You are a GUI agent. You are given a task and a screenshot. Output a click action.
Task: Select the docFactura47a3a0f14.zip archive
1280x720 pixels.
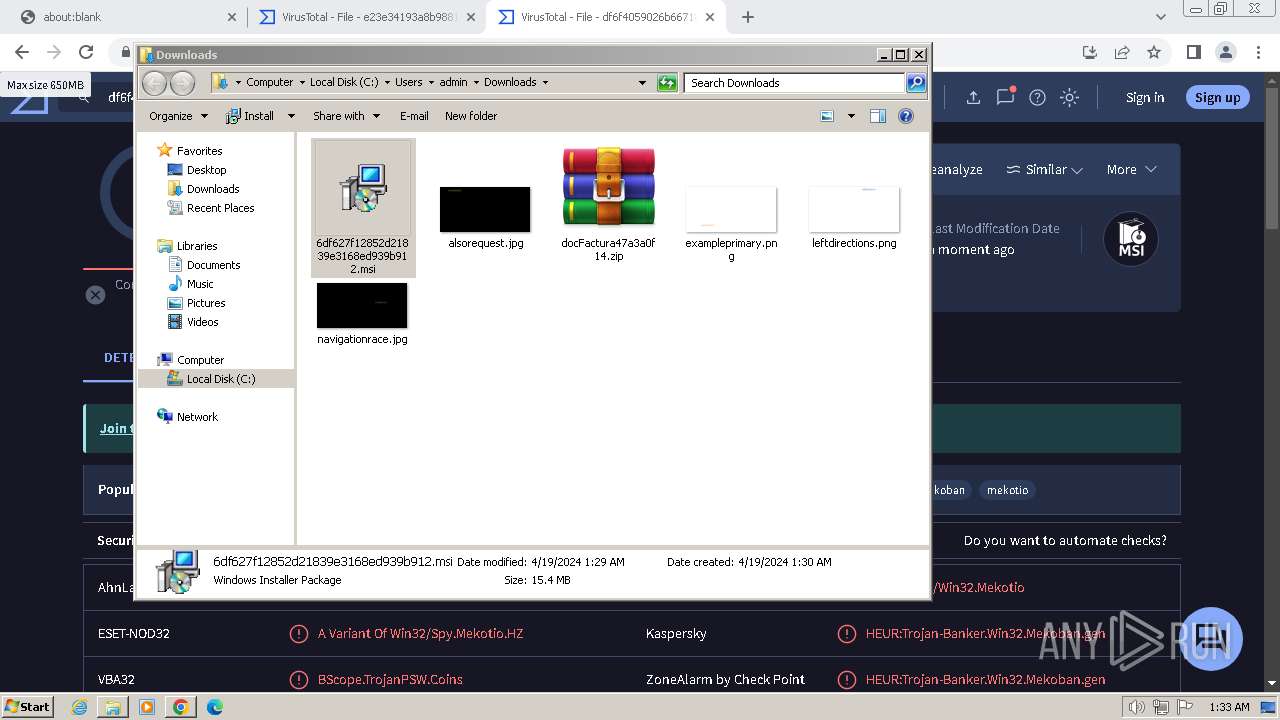tap(608, 205)
